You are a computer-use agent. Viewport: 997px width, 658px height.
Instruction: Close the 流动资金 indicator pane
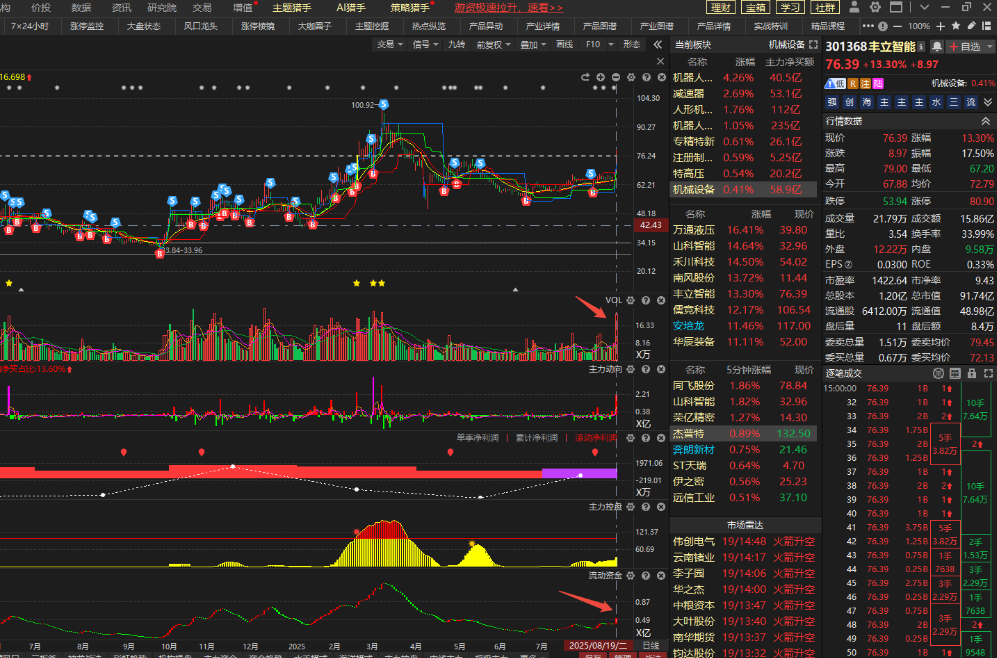661,575
